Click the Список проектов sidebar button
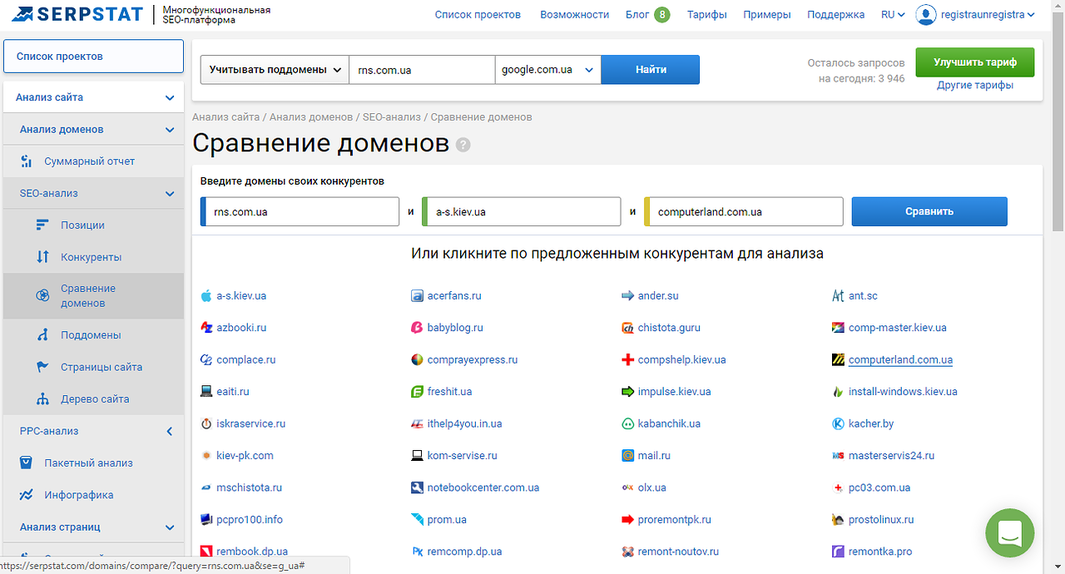 point(93,56)
